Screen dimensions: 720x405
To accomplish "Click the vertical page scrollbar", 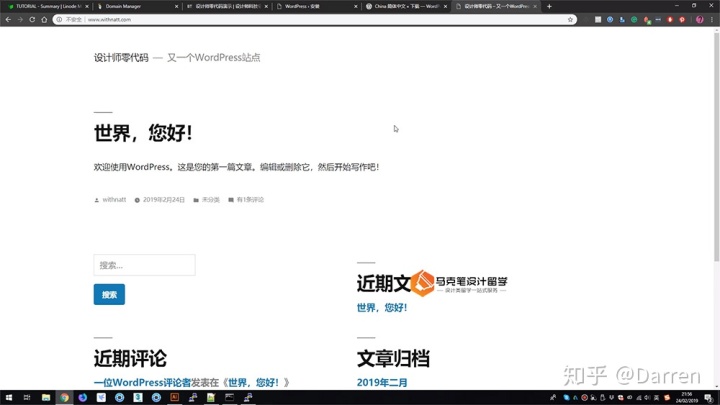I will (716, 147).
